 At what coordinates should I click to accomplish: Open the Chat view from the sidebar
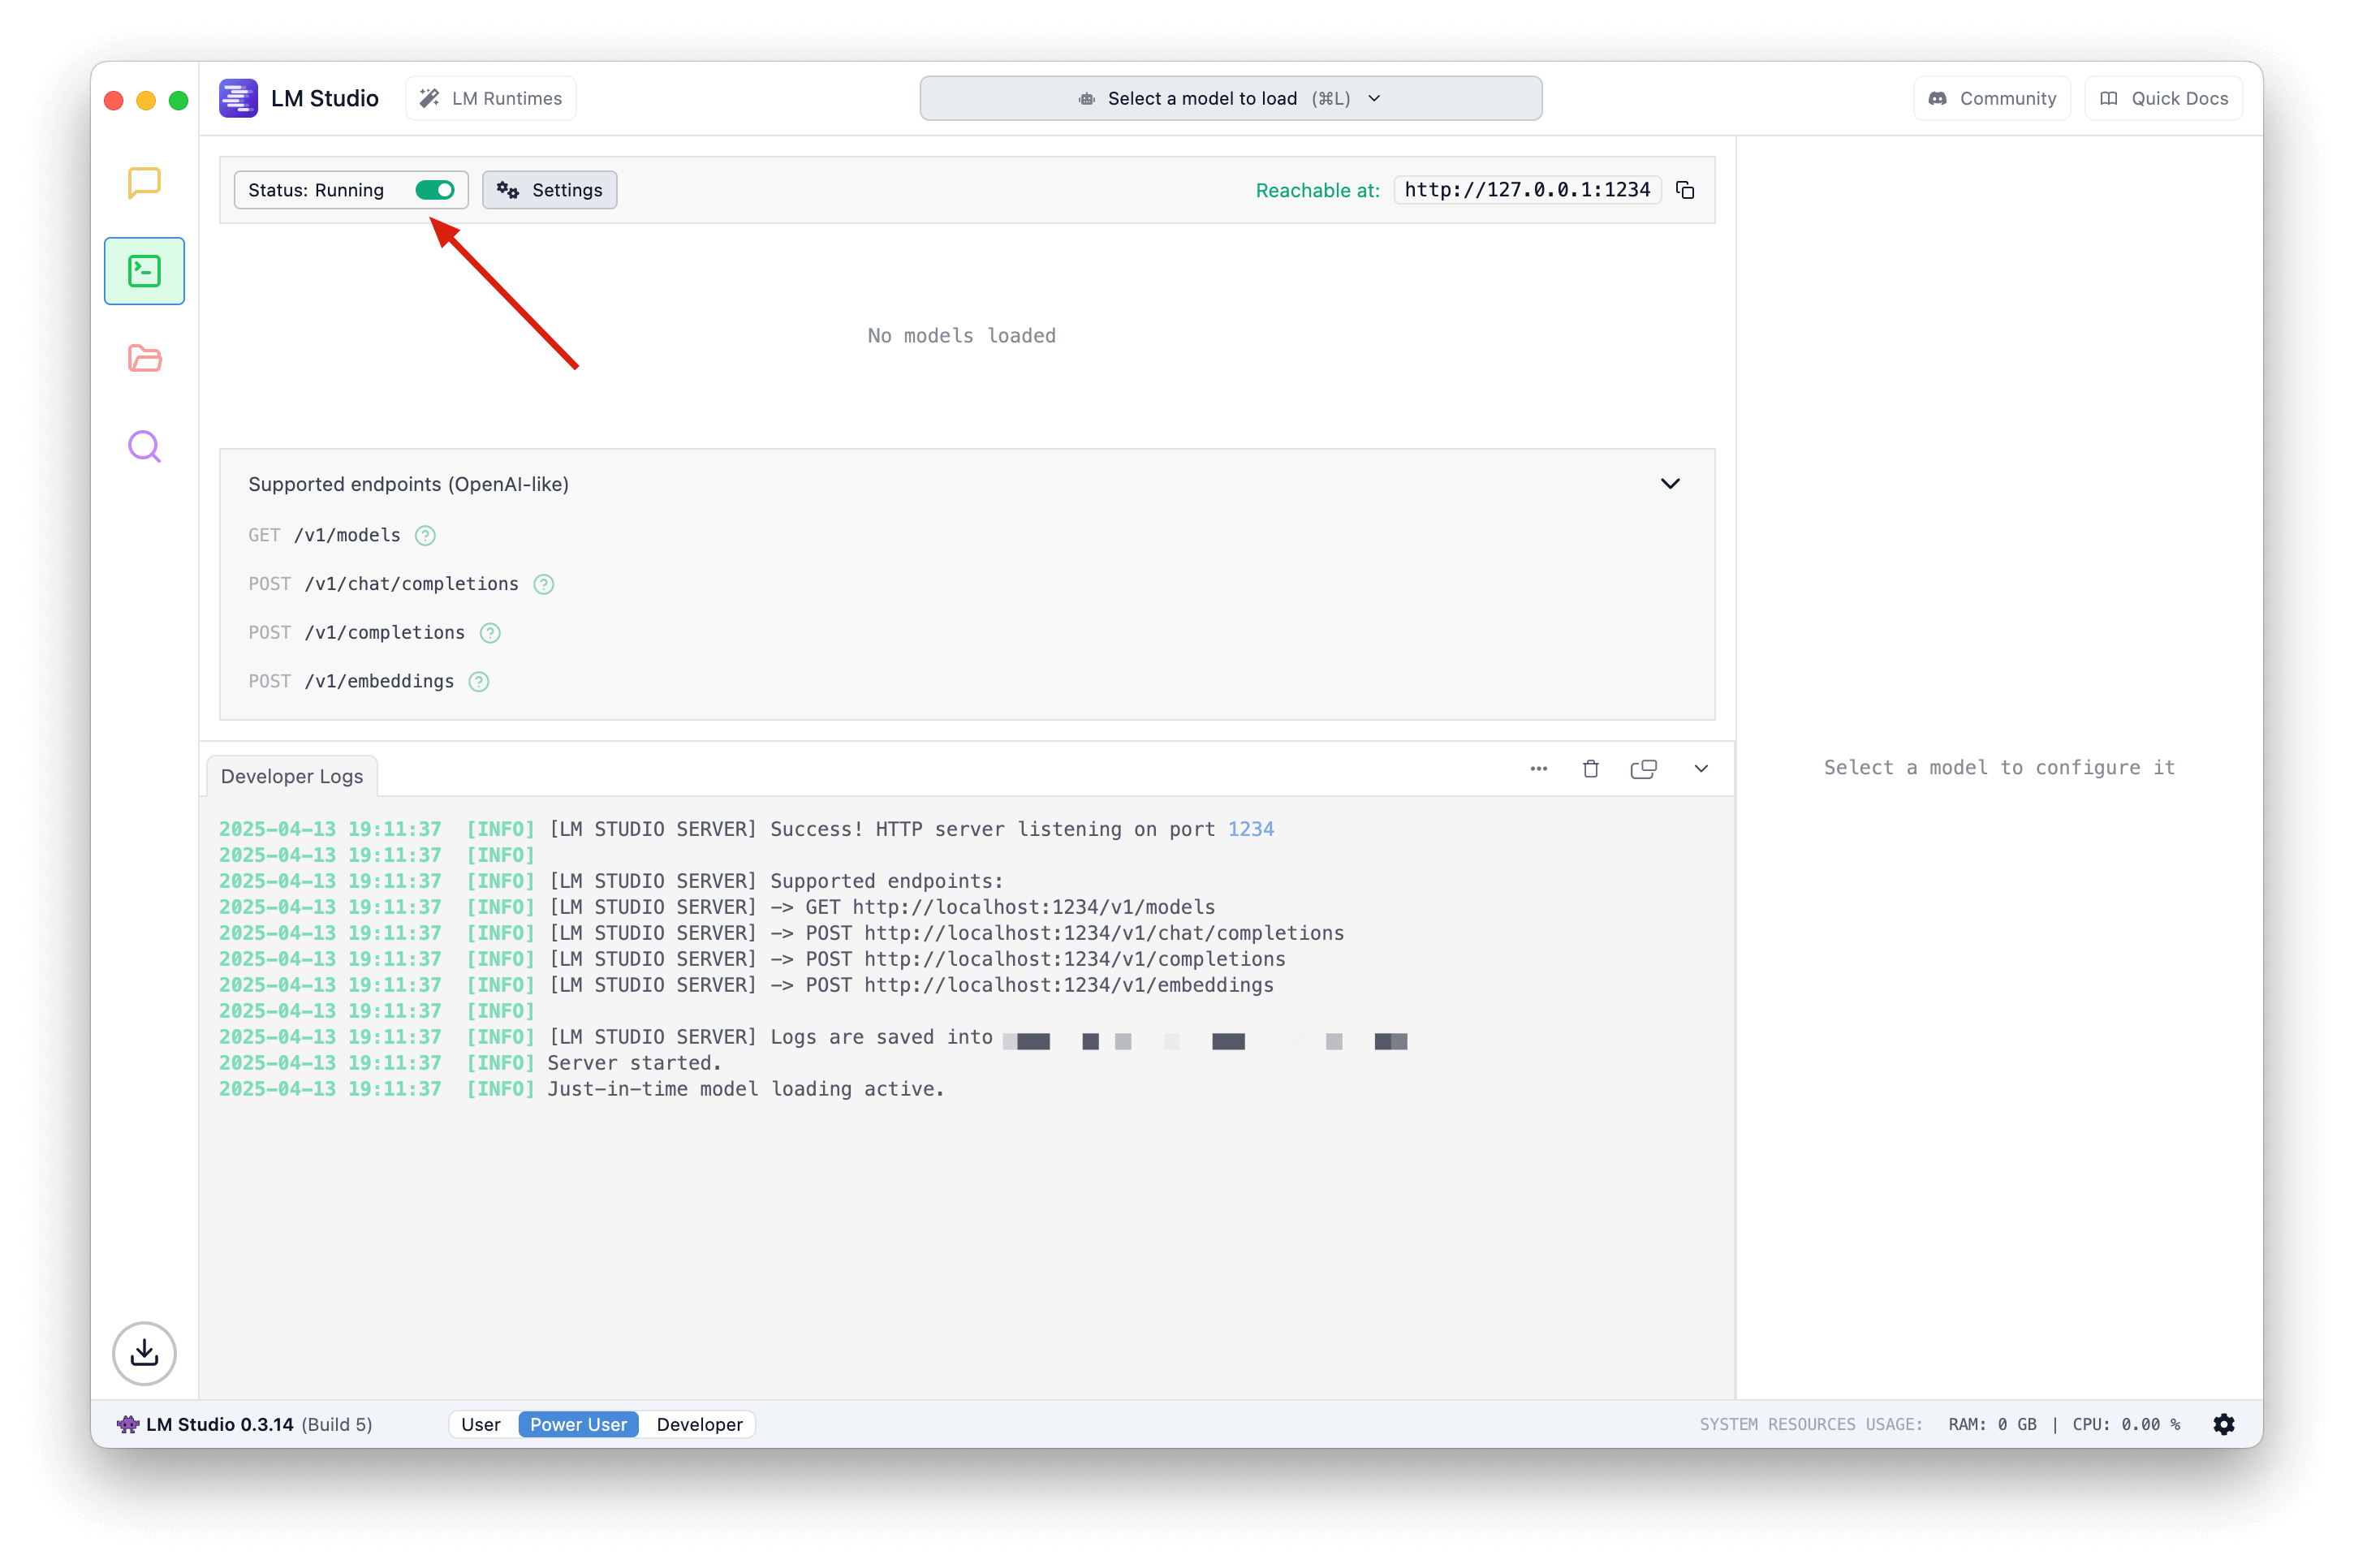pyautogui.click(x=144, y=183)
